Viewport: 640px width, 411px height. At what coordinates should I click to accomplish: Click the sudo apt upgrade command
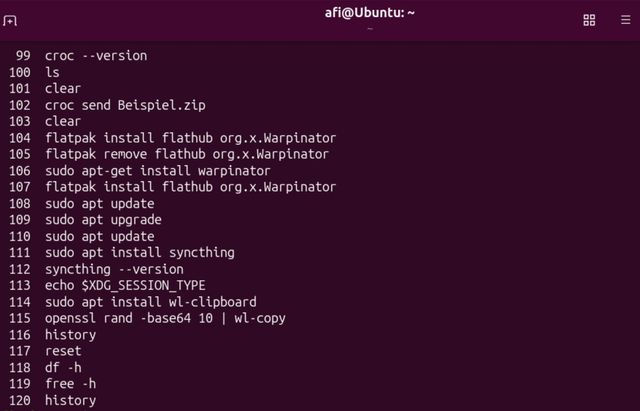click(x=103, y=220)
